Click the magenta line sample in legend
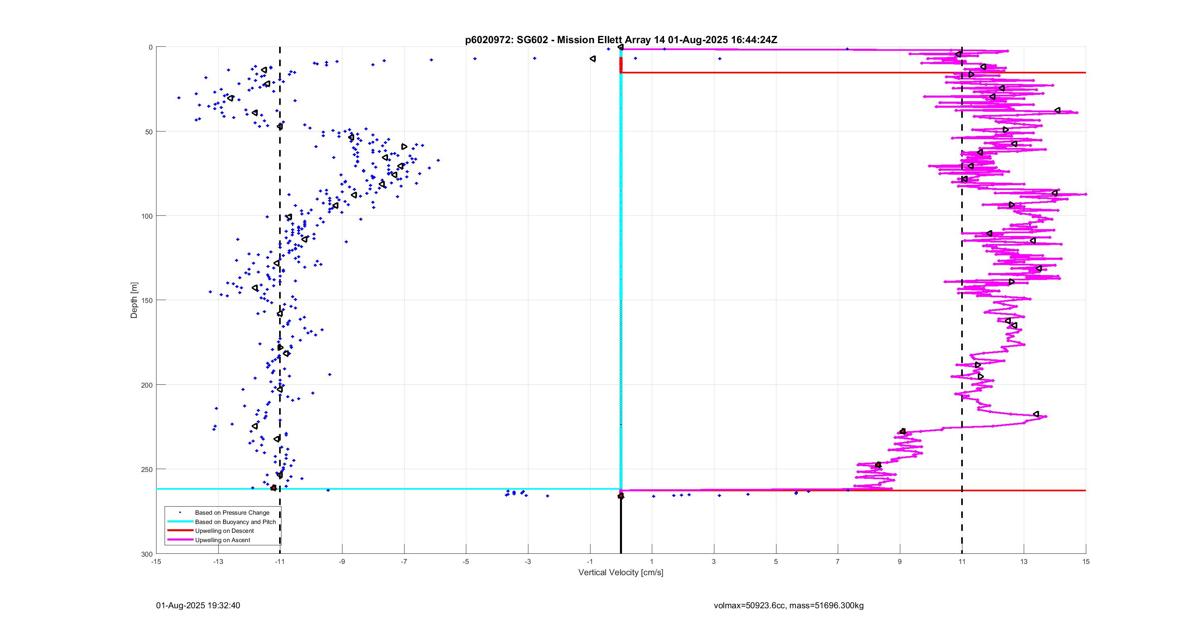The height and width of the screenshot is (622, 1200). 179,540
